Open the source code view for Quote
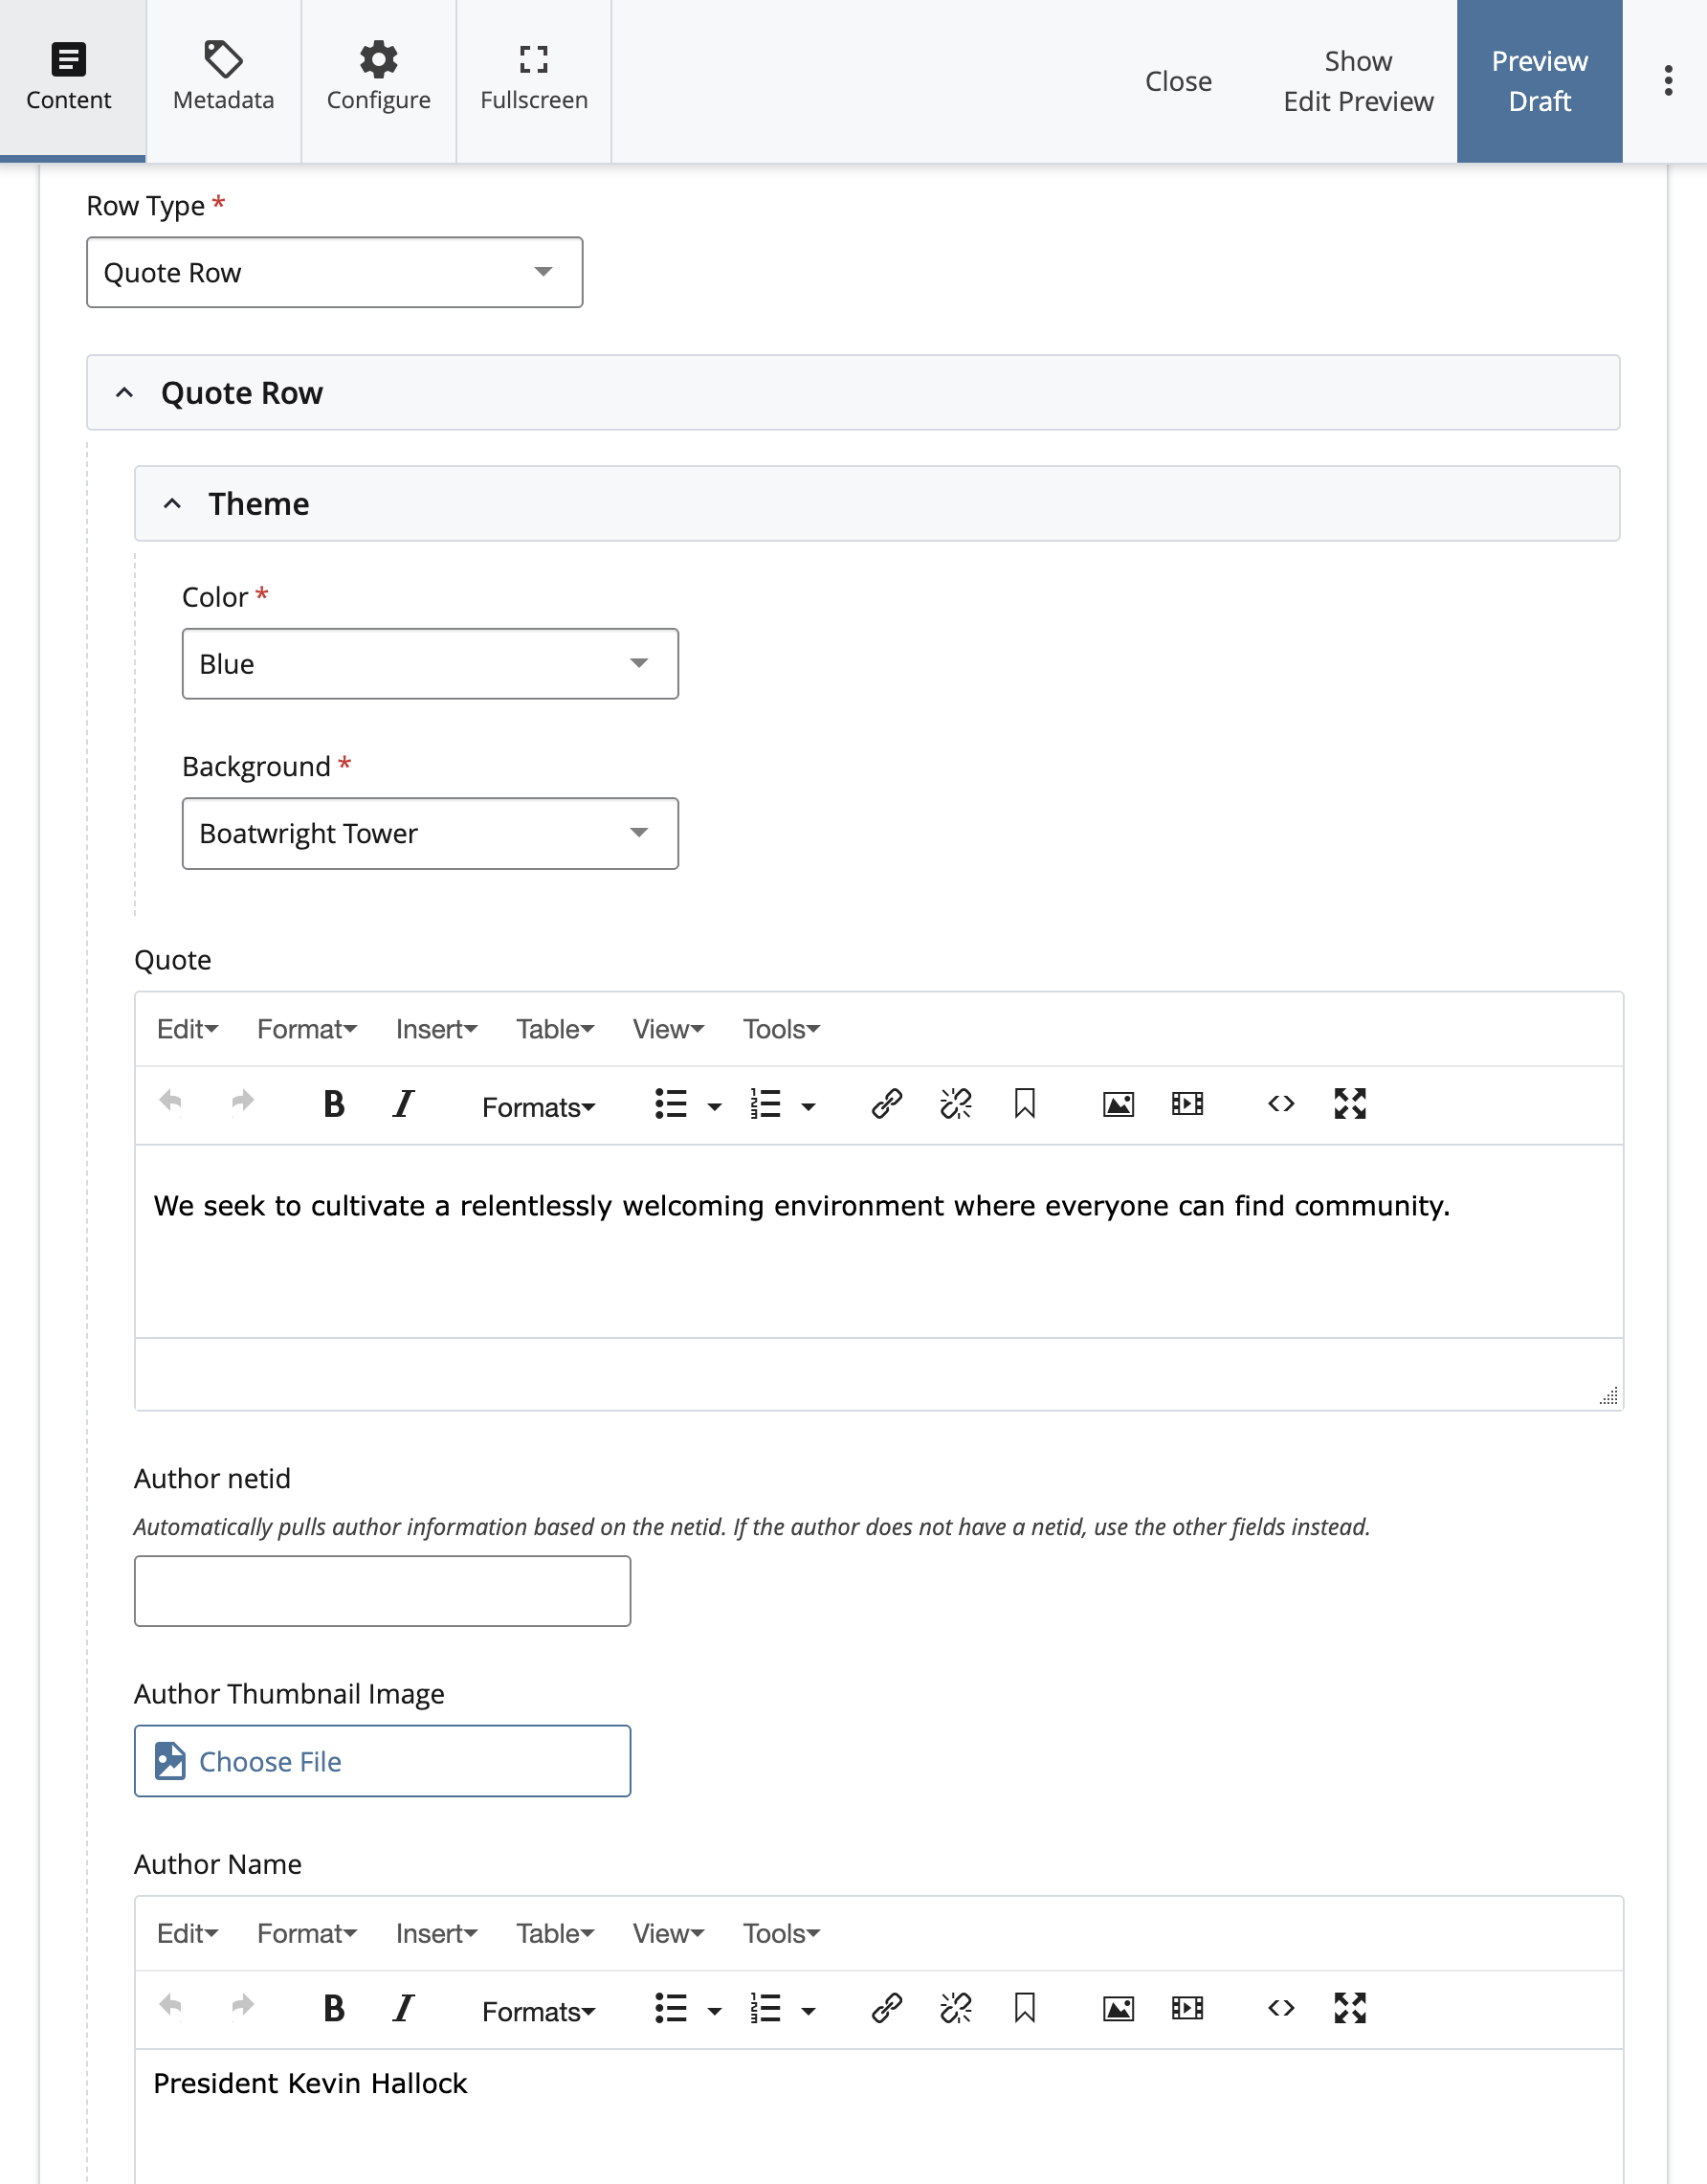 point(1279,1104)
